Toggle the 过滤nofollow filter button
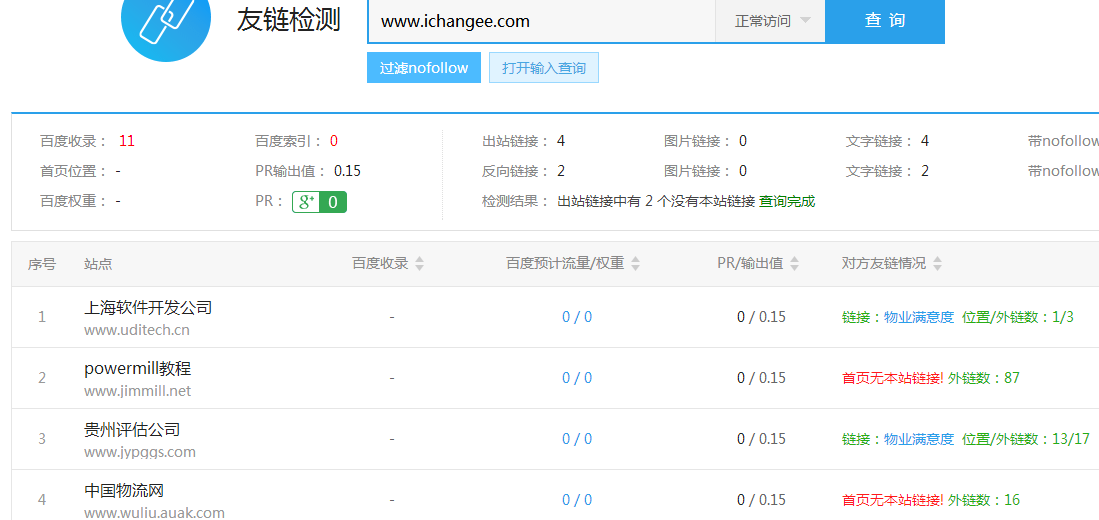 (423, 68)
